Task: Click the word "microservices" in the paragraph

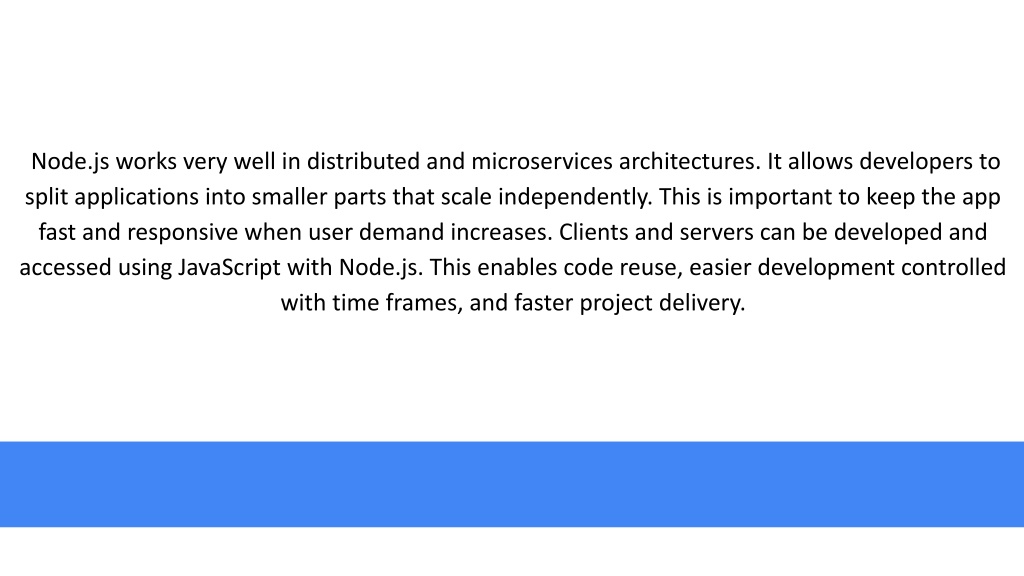Action: click(542, 161)
